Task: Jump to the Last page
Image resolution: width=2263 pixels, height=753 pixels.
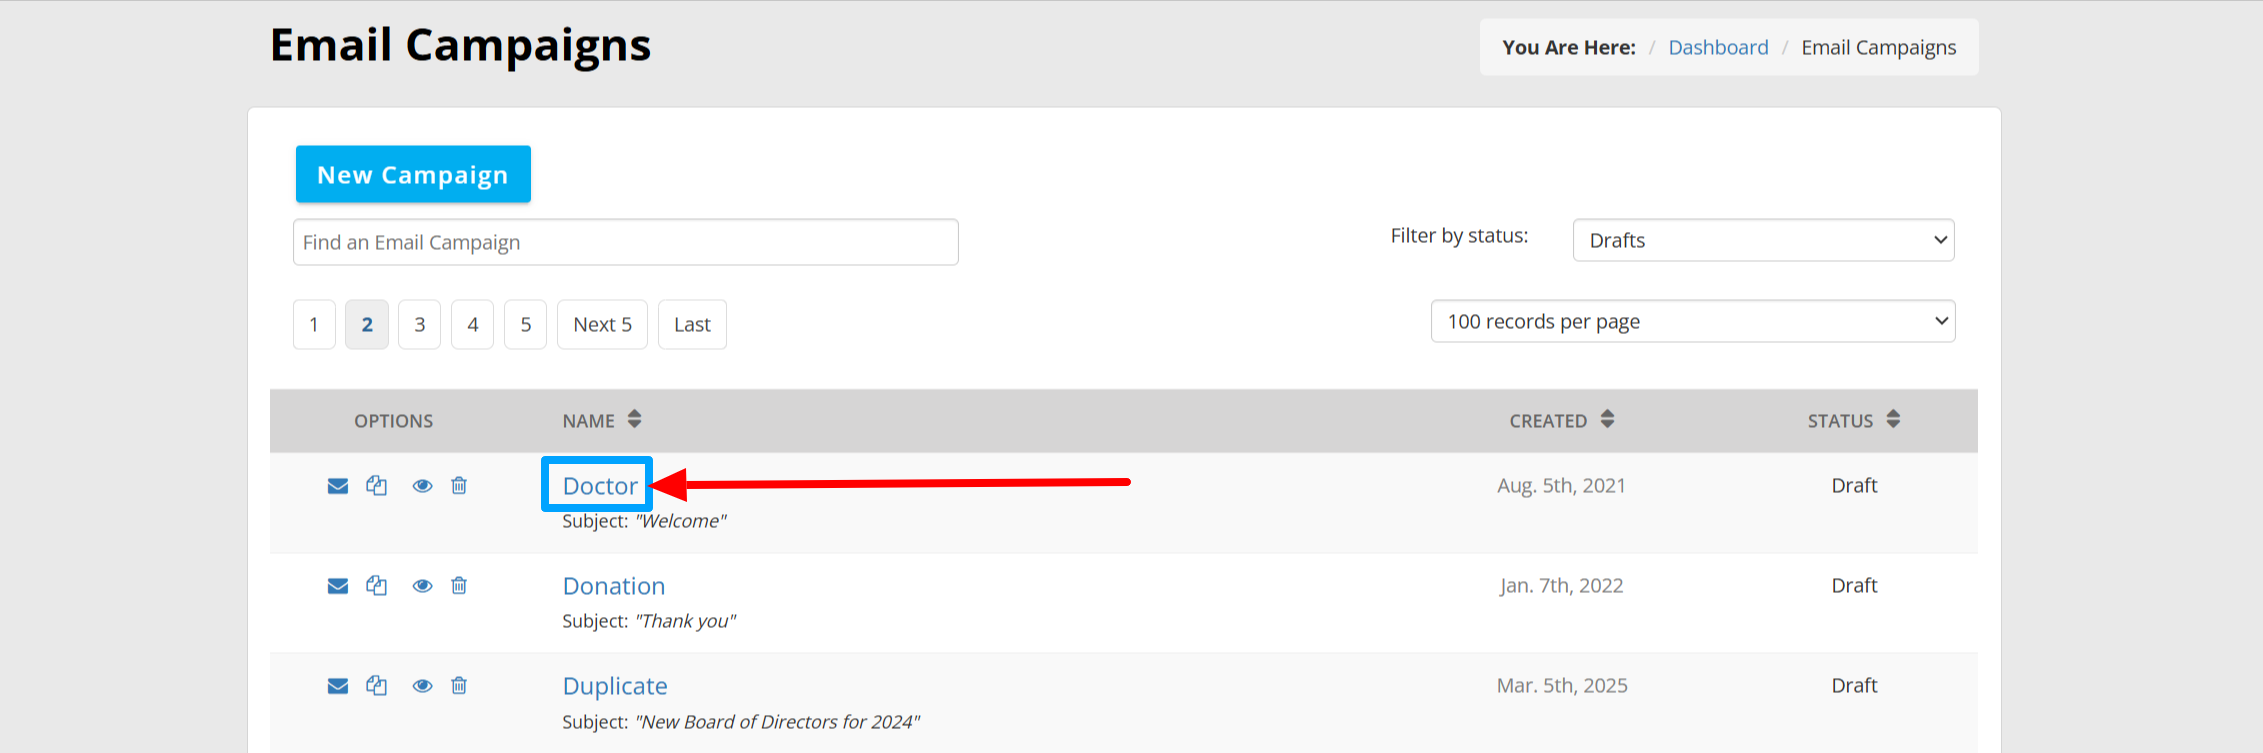Action: (692, 324)
